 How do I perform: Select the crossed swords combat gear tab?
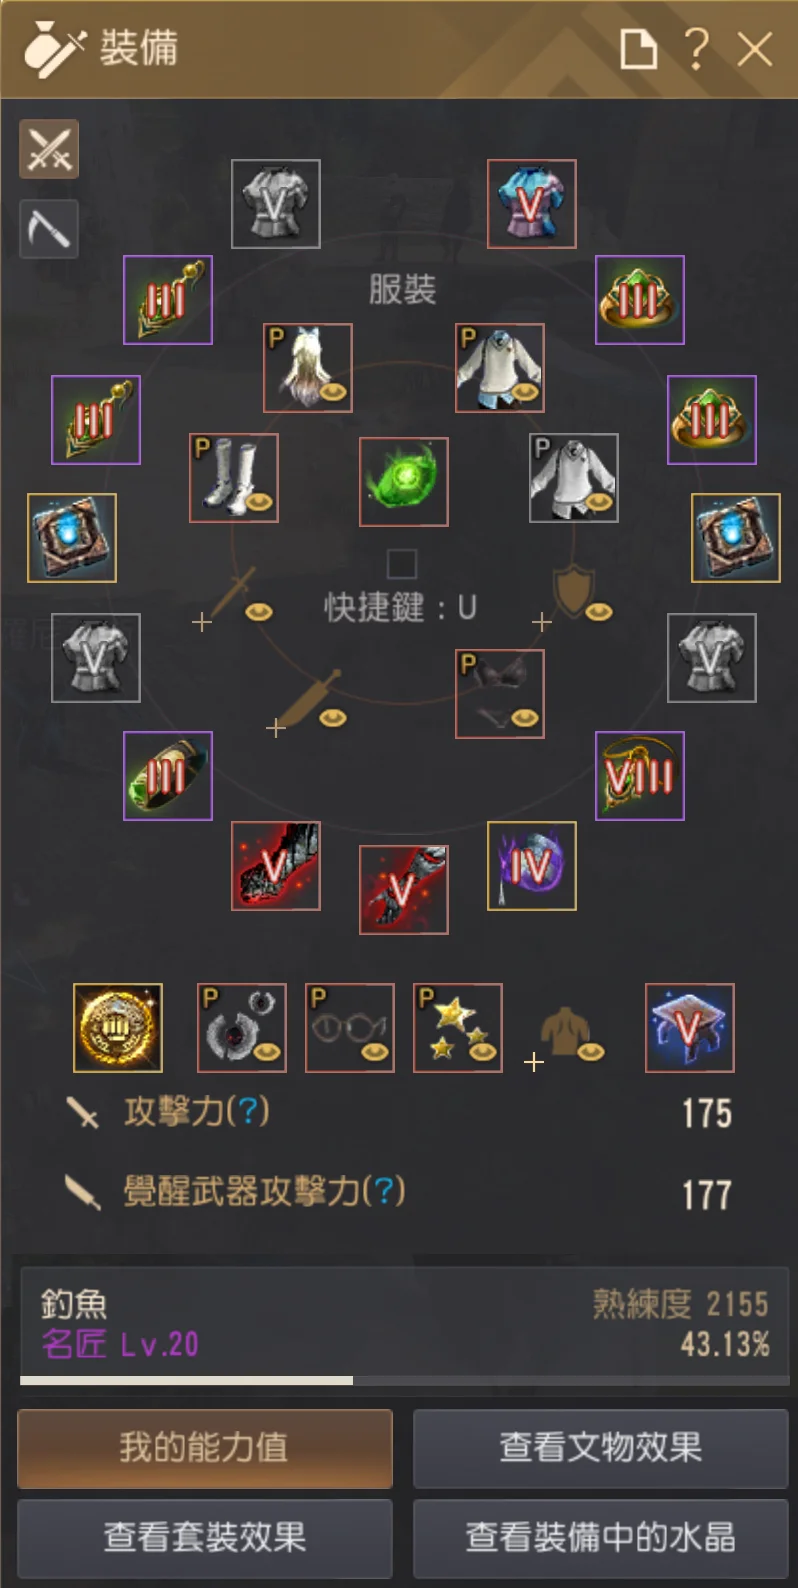(49, 149)
